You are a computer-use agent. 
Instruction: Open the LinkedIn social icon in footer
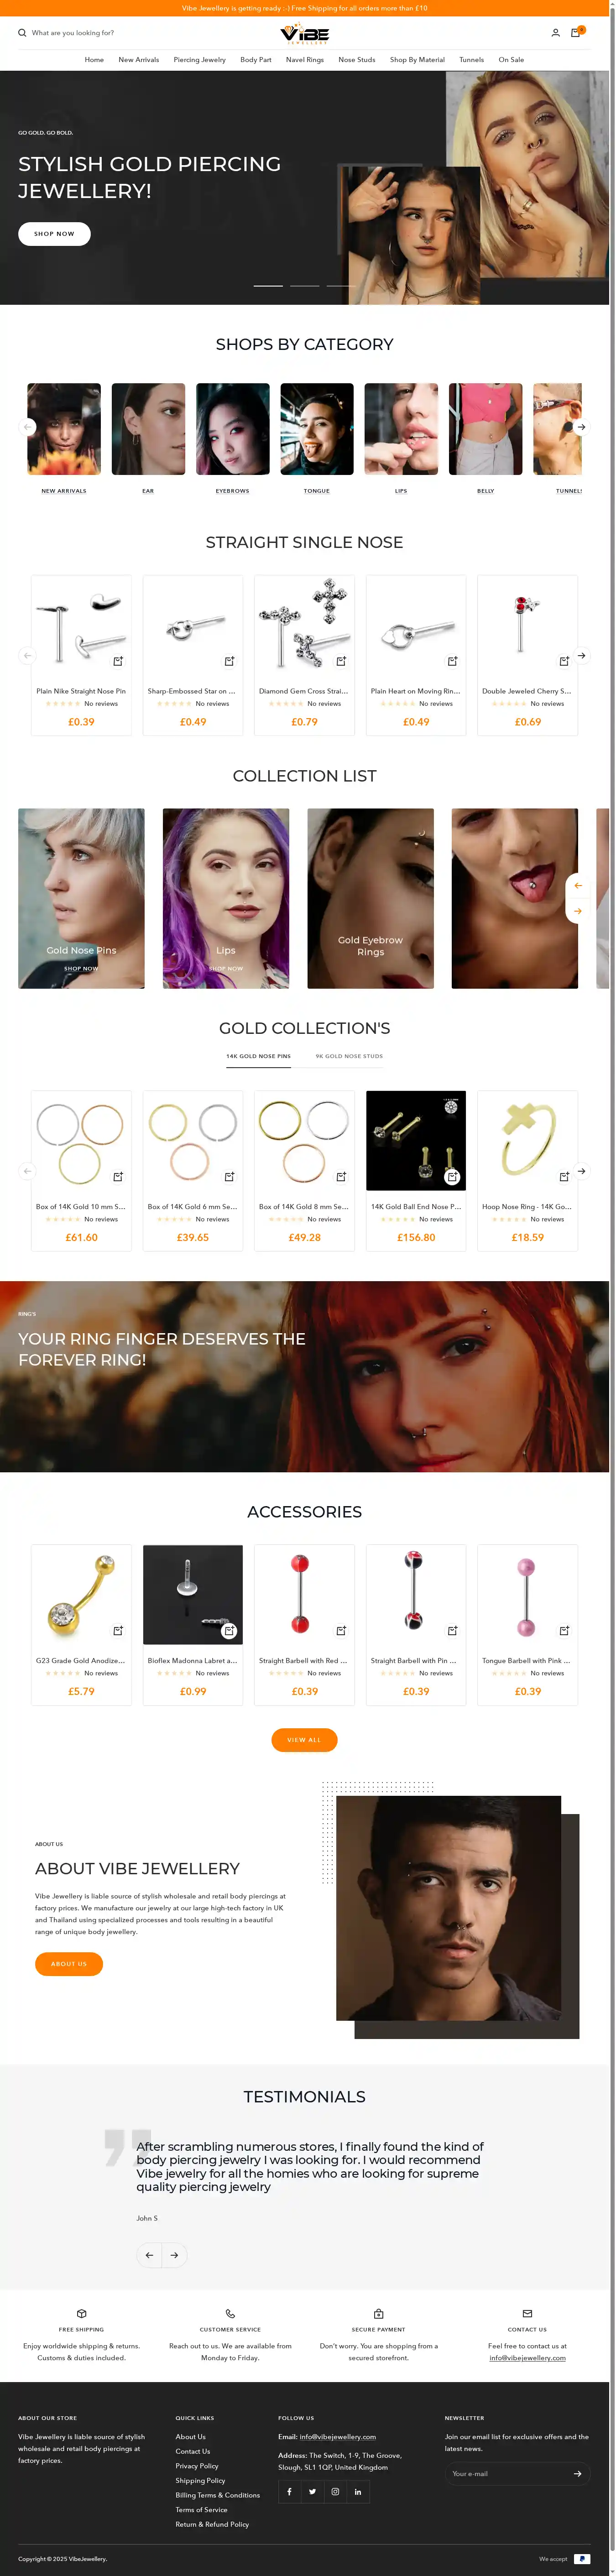tap(358, 2491)
